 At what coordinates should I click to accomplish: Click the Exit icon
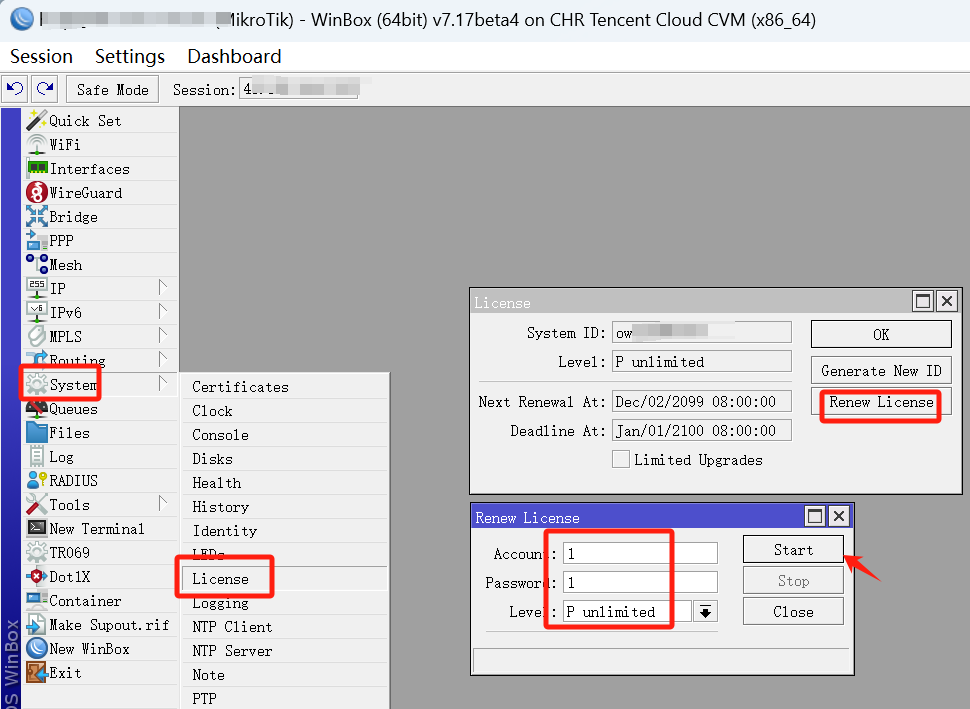coord(36,672)
